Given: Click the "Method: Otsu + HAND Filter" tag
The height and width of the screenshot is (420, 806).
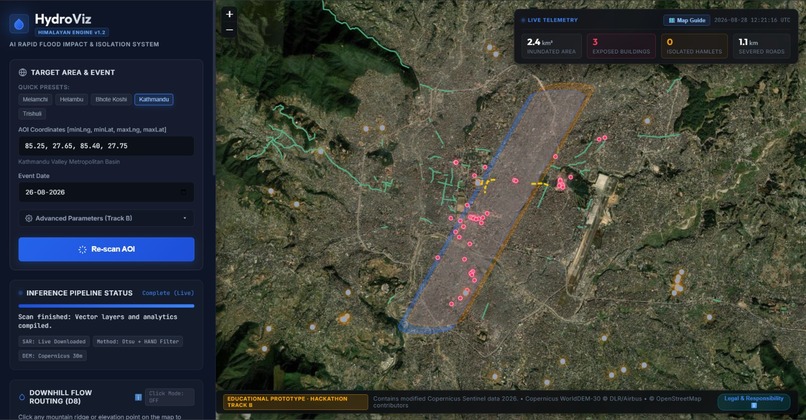Looking at the screenshot, I should coord(138,341).
